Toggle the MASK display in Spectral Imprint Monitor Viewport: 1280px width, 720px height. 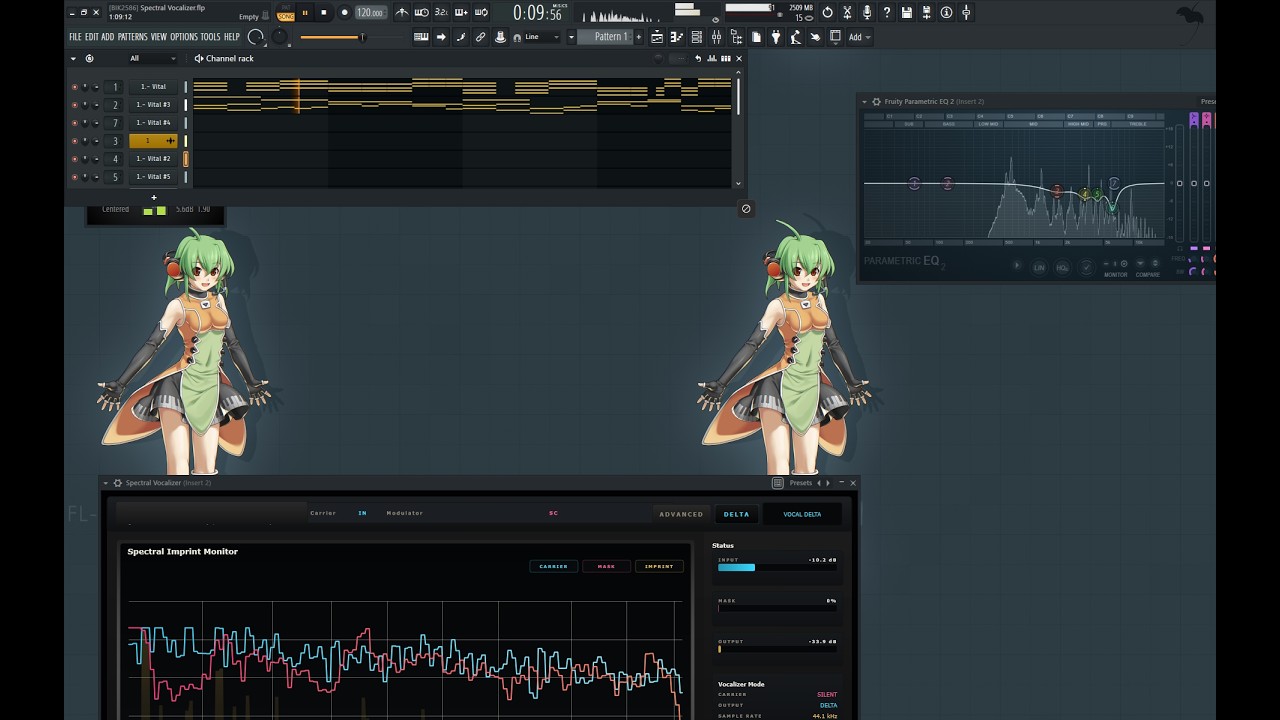[606, 566]
